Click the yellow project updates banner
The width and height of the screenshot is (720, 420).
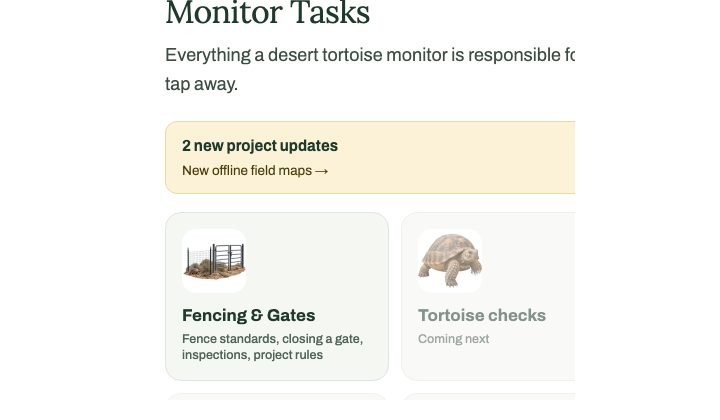[370, 157]
